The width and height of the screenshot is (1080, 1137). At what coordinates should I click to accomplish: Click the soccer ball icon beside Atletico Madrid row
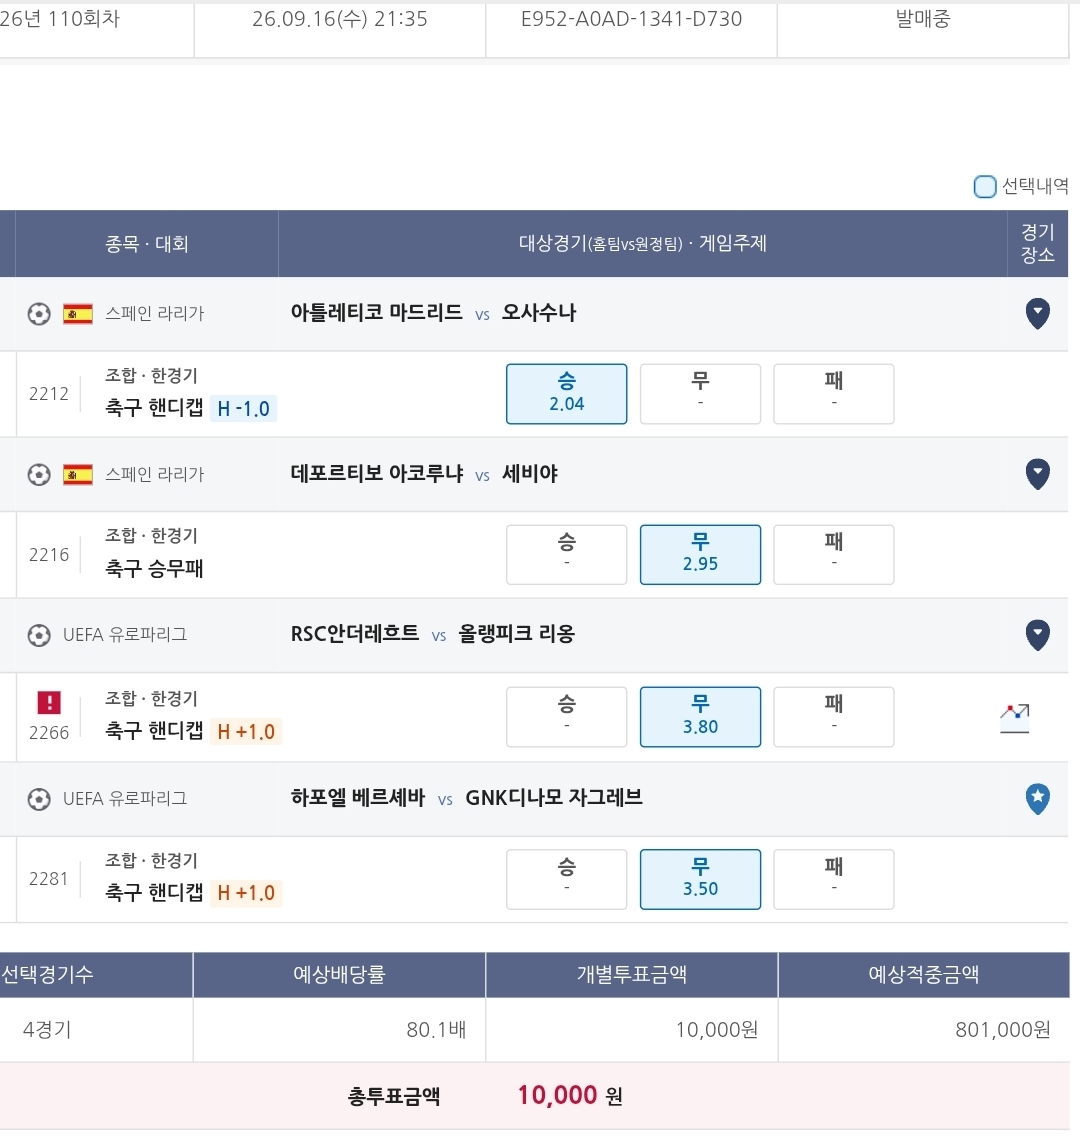click(x=38, y=314)
